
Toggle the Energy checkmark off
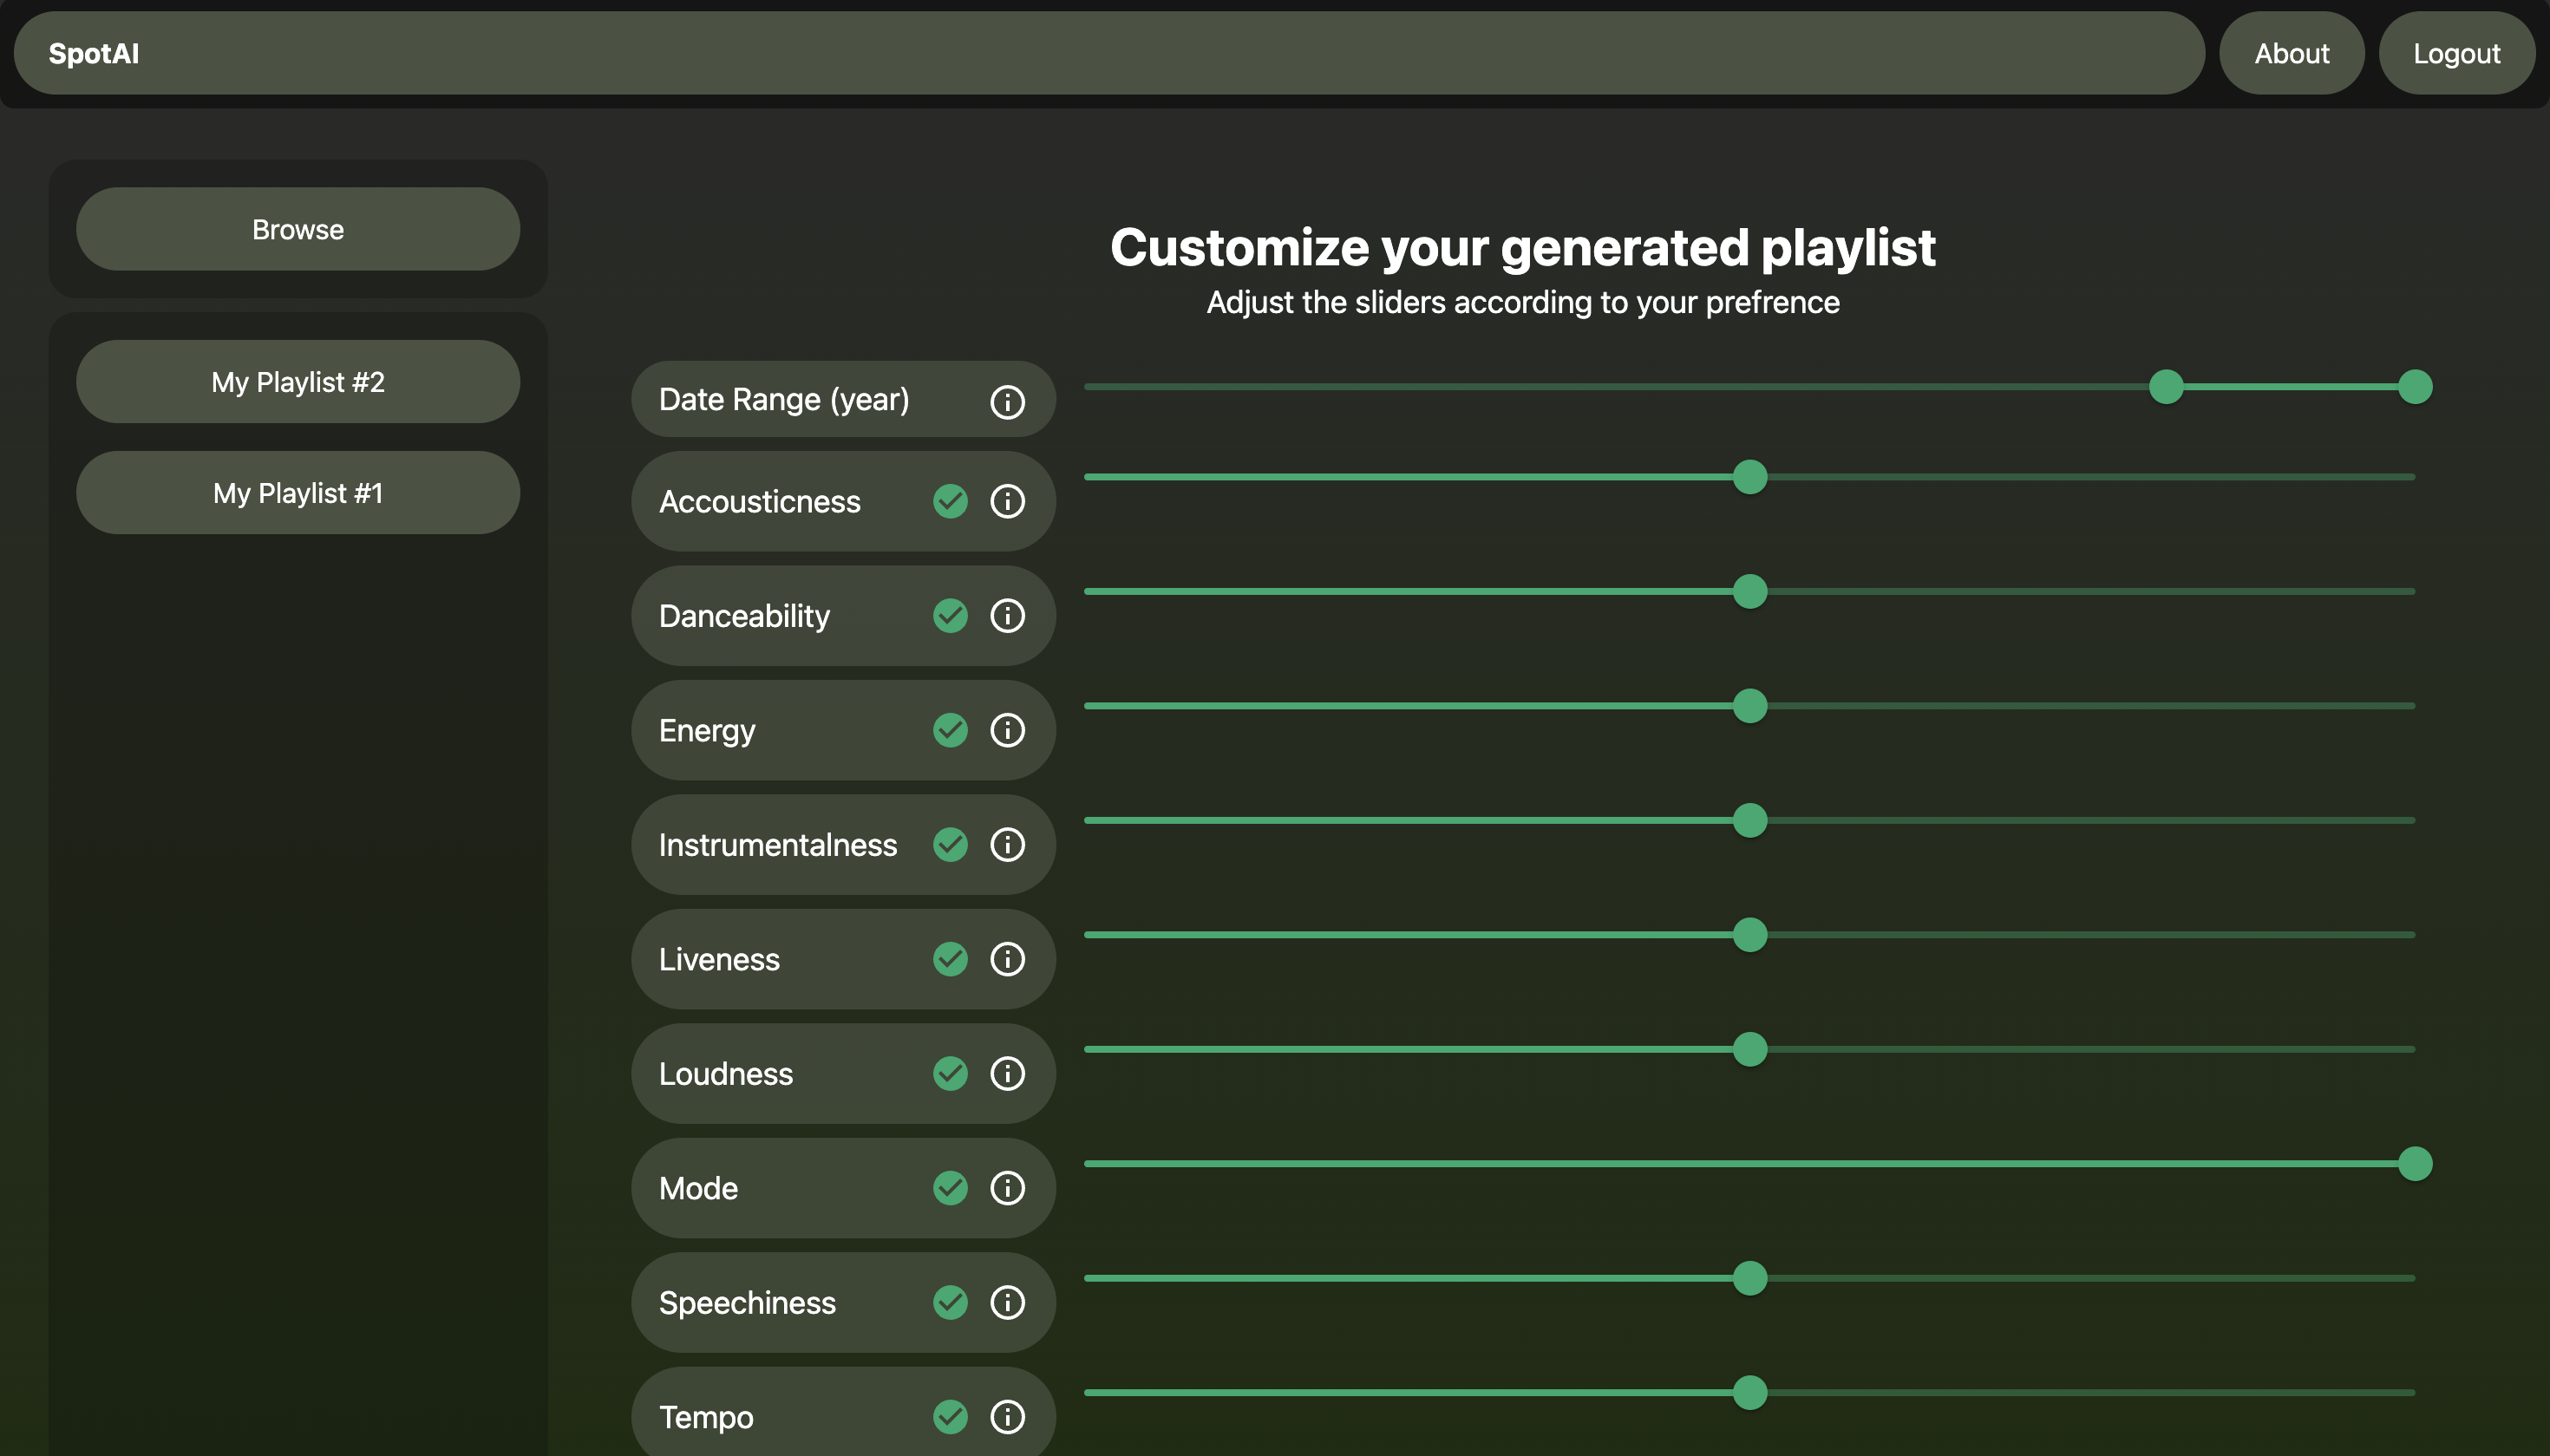(950, 730)
